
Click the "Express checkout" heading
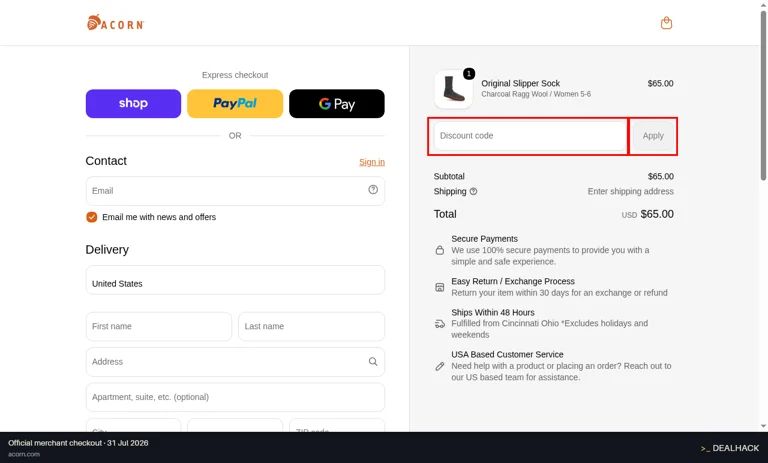point(235,75)
